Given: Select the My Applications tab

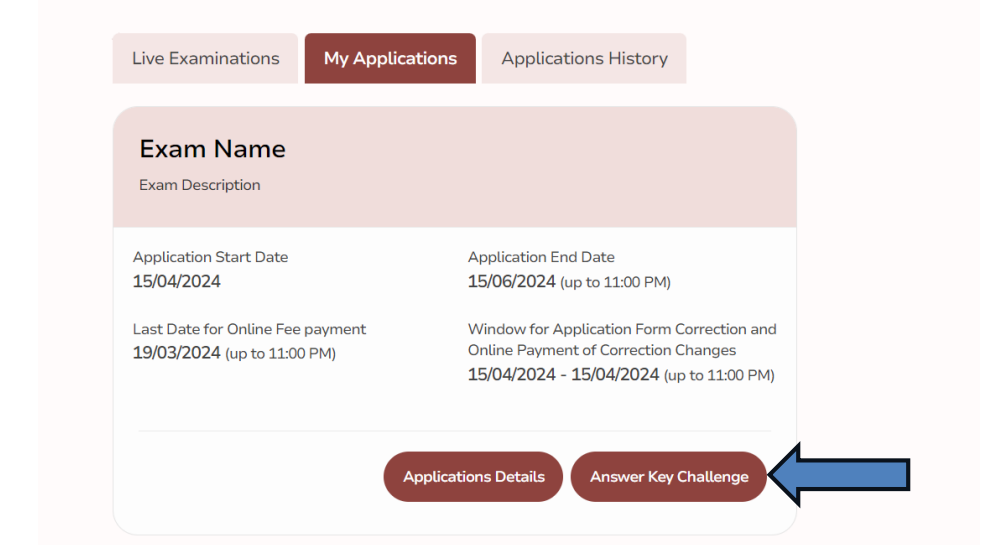Looking at the screenshot, I should click(390, 58).
